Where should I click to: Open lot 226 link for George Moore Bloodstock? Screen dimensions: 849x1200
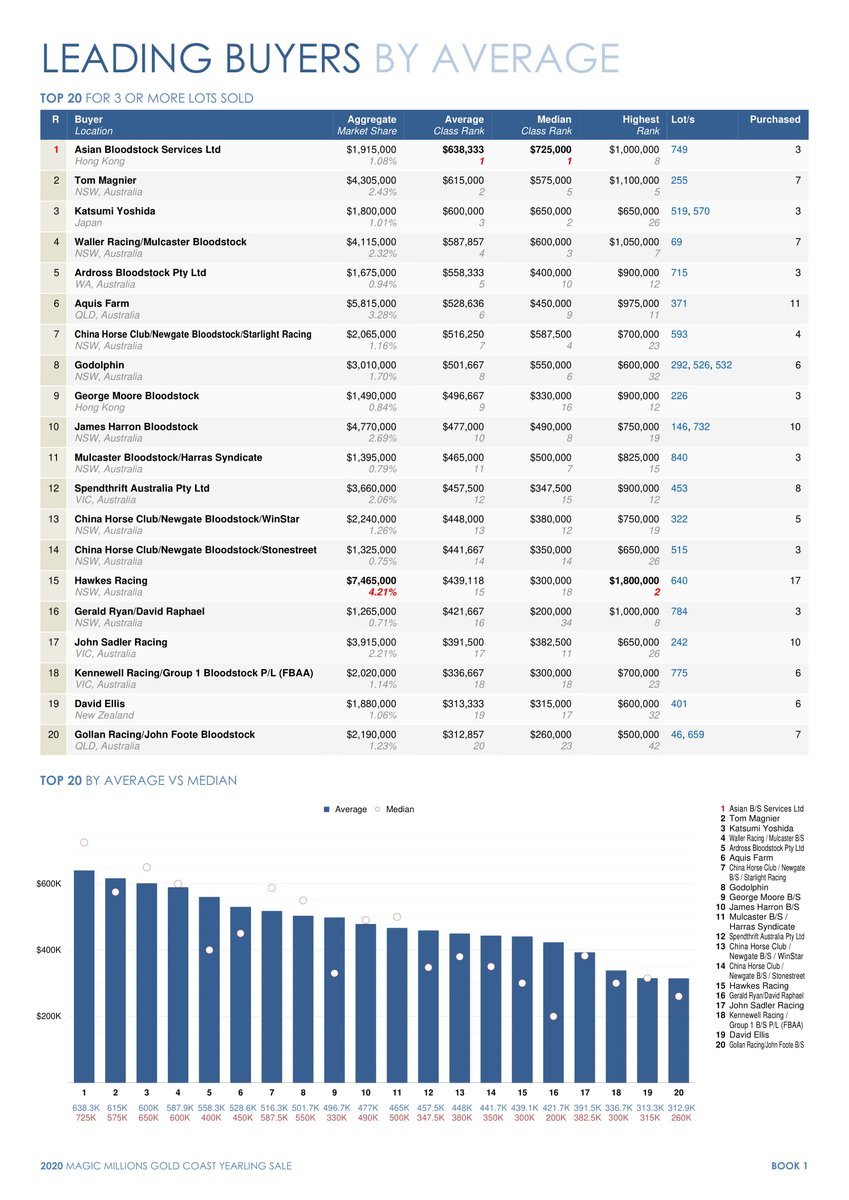(679, 396)
